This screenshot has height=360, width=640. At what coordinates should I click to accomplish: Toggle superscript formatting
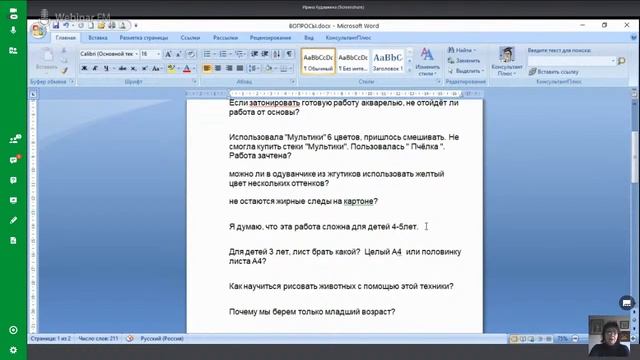(144, 68)
